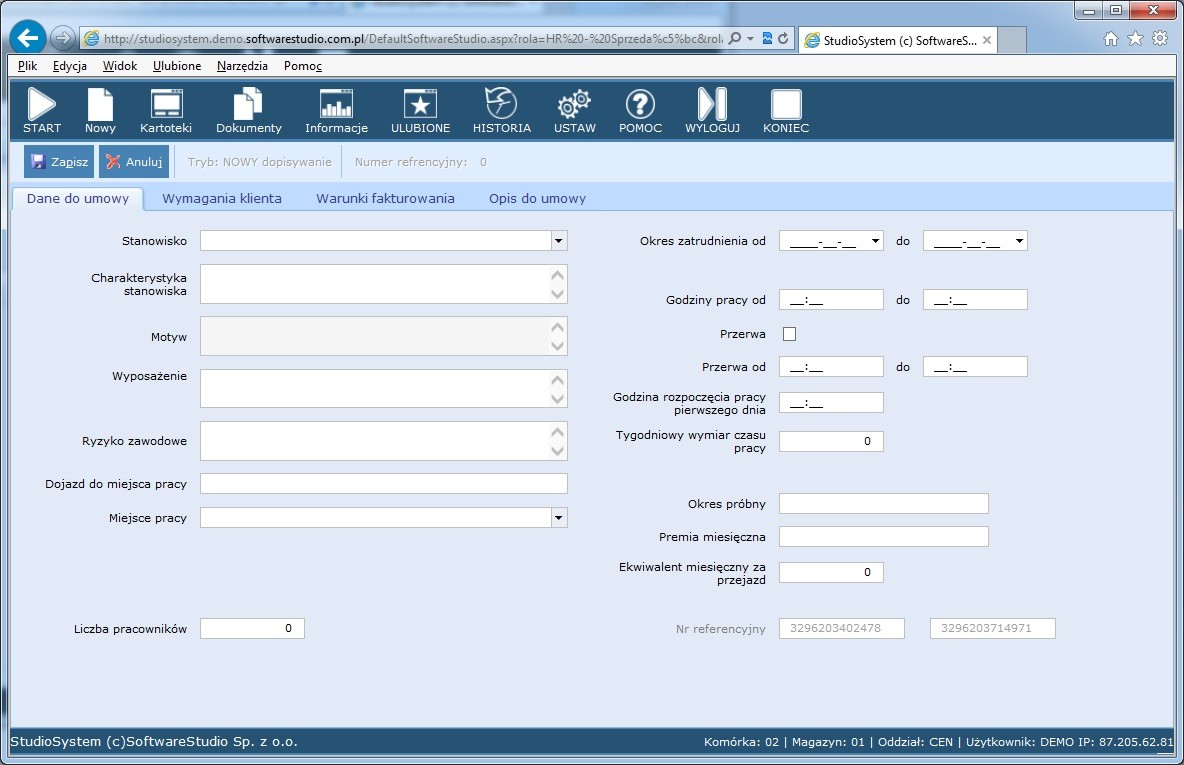Open the HISTORIA icon
This screenshot has height=765, width=1184.
pos(501,110)
